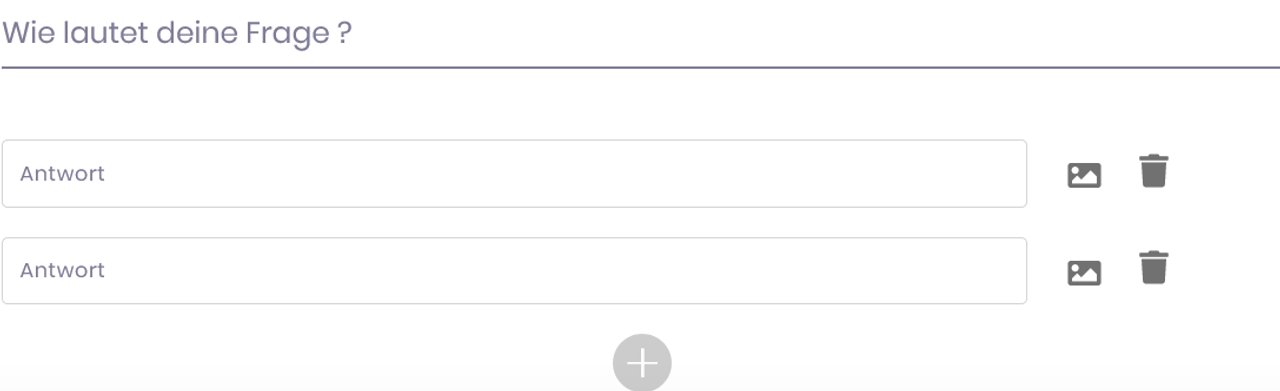Delete the first answer with trash icon
The image size is (1280, 391).
pyautogui.click(x=1153, y=171)
